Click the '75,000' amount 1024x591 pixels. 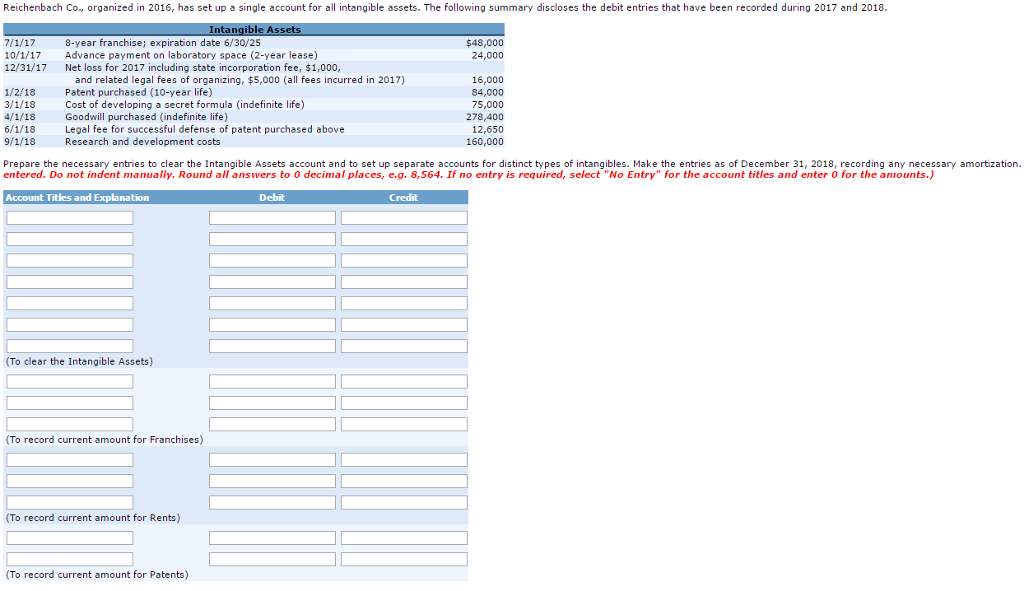point(487,104)
